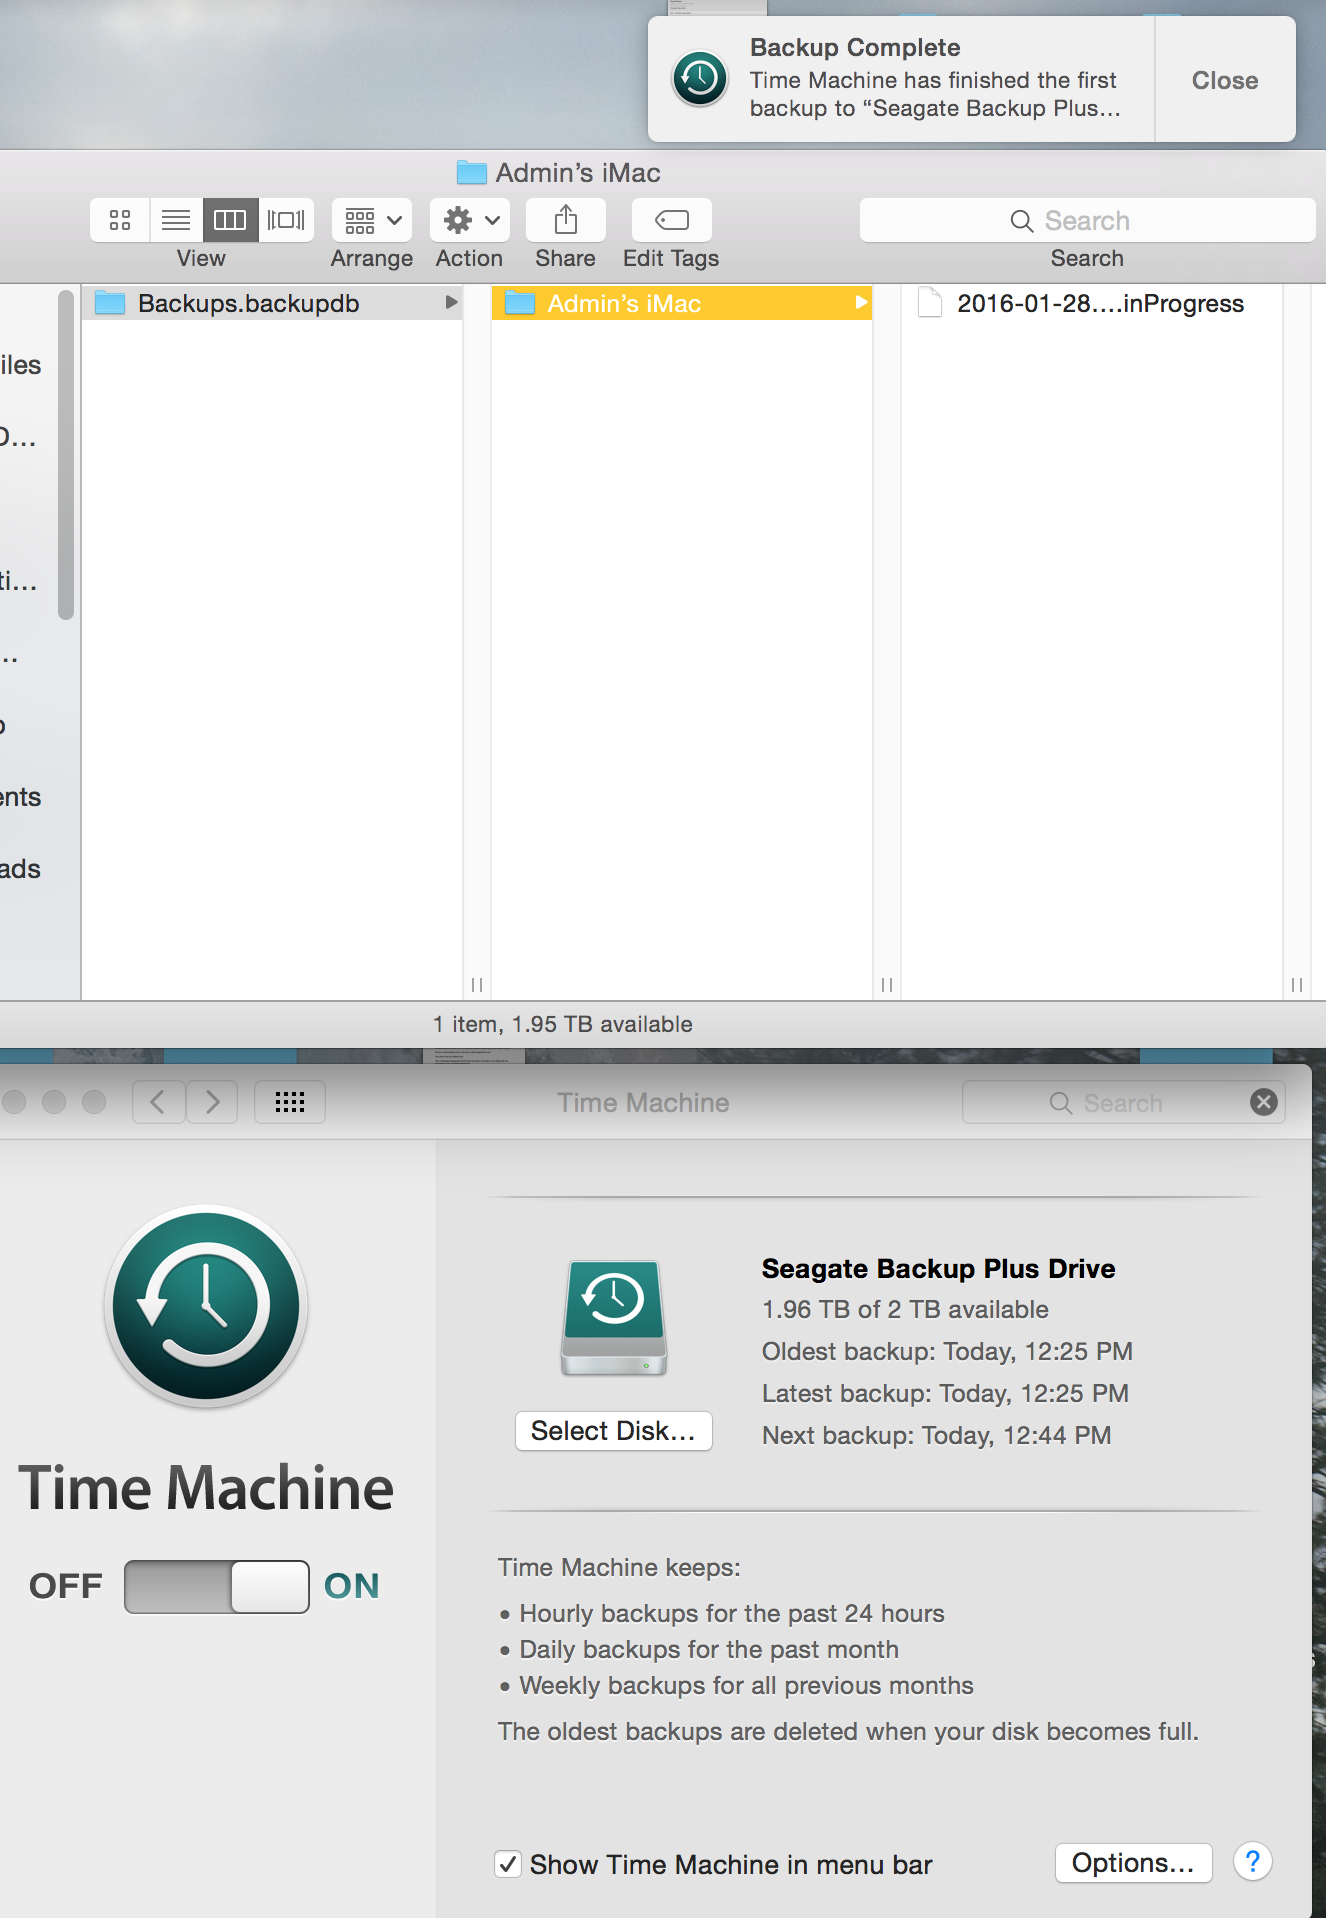This screenshot has height=1918, width=1326.
Task: Click the 'iles' item in Finder sidebar
Action: point(21,365)
